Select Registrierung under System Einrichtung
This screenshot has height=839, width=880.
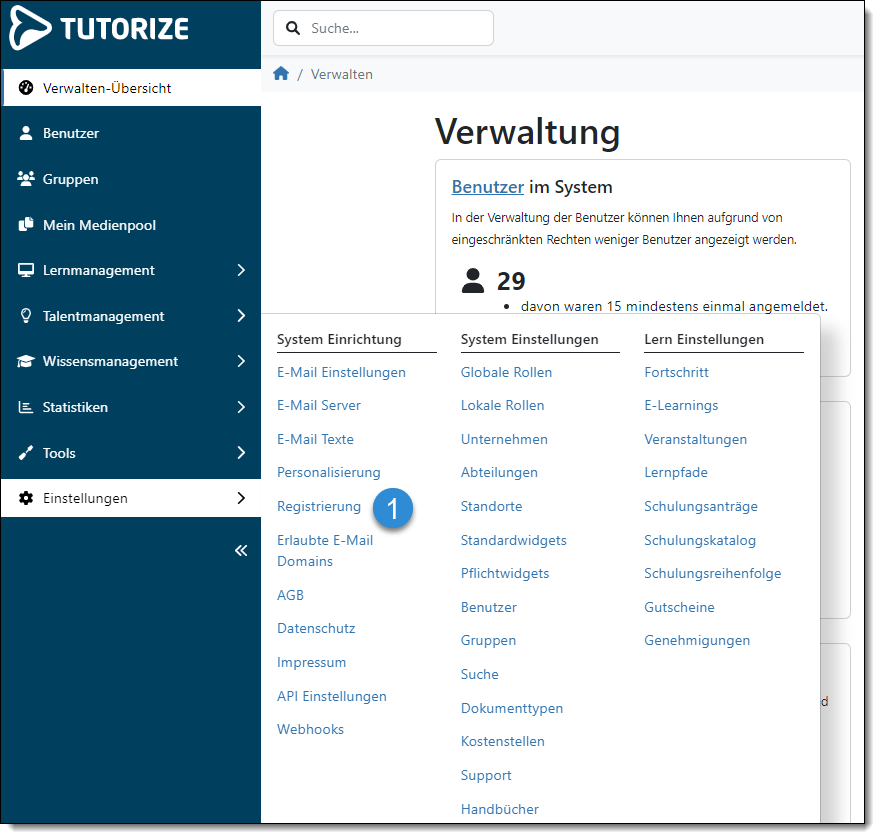[x=319, y=507]
